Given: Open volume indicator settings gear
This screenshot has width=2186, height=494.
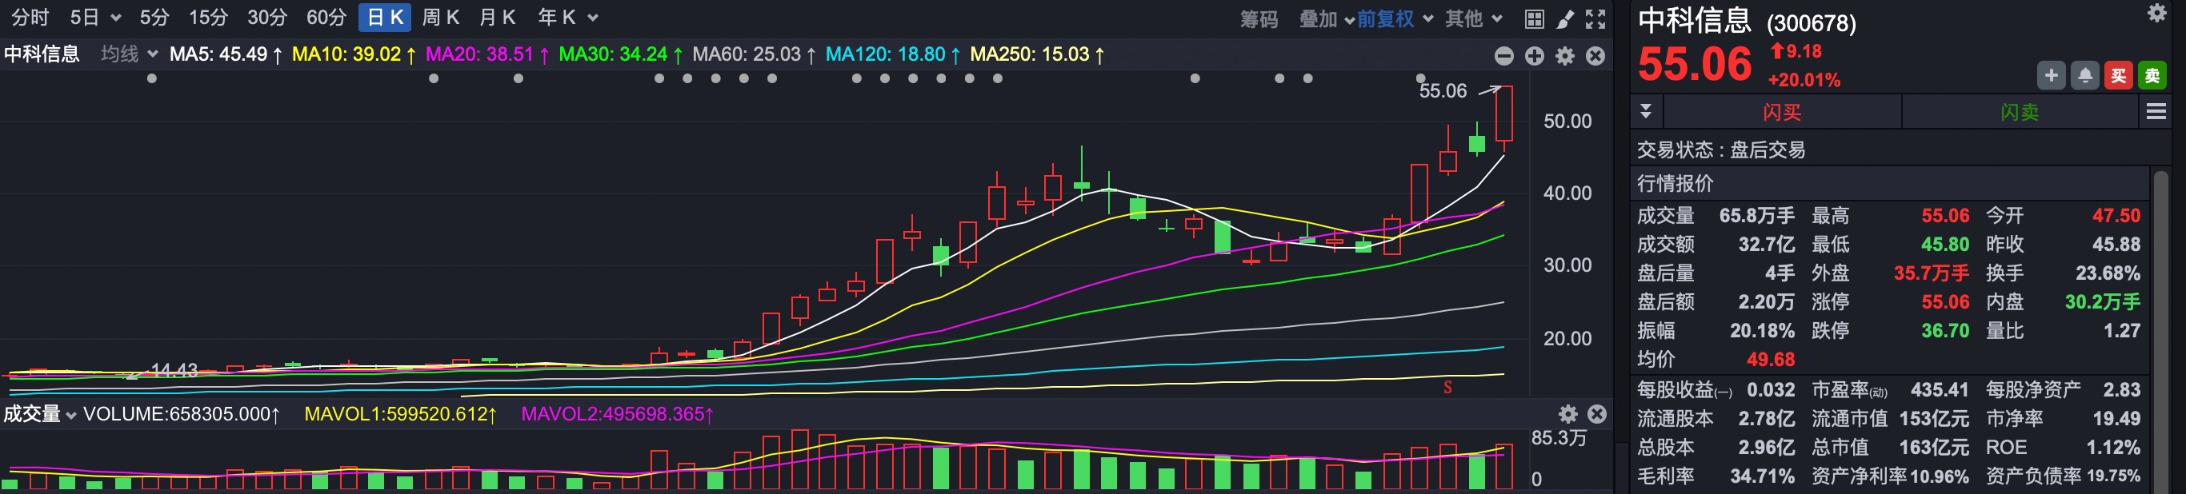Looking at the screenshot, I should pos(1568,414).
